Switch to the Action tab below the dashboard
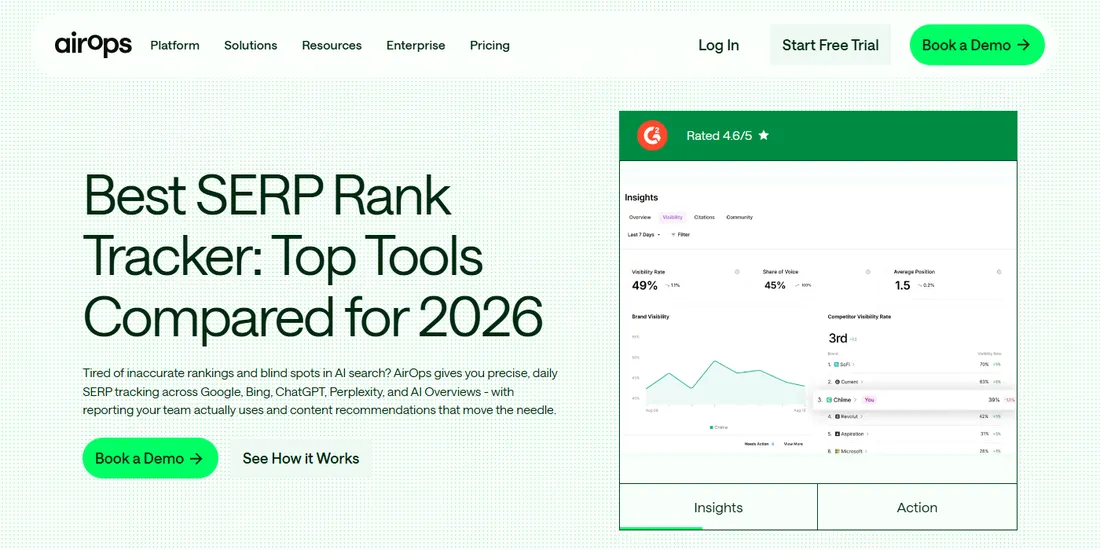 (917, 507)
